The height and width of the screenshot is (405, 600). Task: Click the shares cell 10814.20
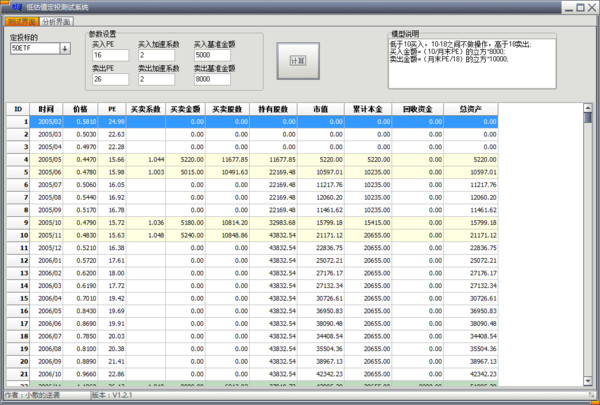click(227, 223)
